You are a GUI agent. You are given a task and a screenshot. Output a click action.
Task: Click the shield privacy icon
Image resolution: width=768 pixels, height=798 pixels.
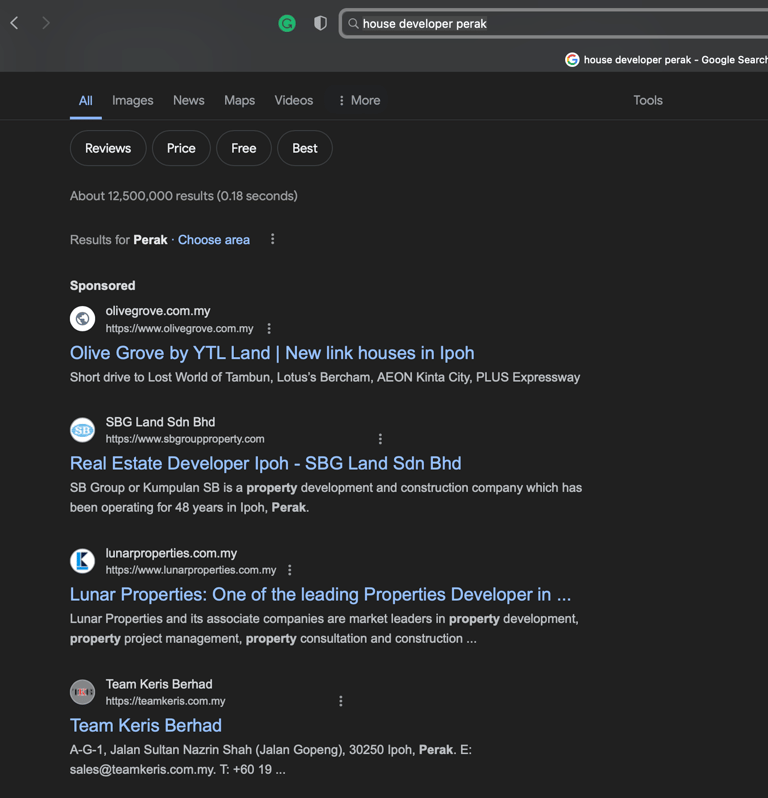pos(320,23)
